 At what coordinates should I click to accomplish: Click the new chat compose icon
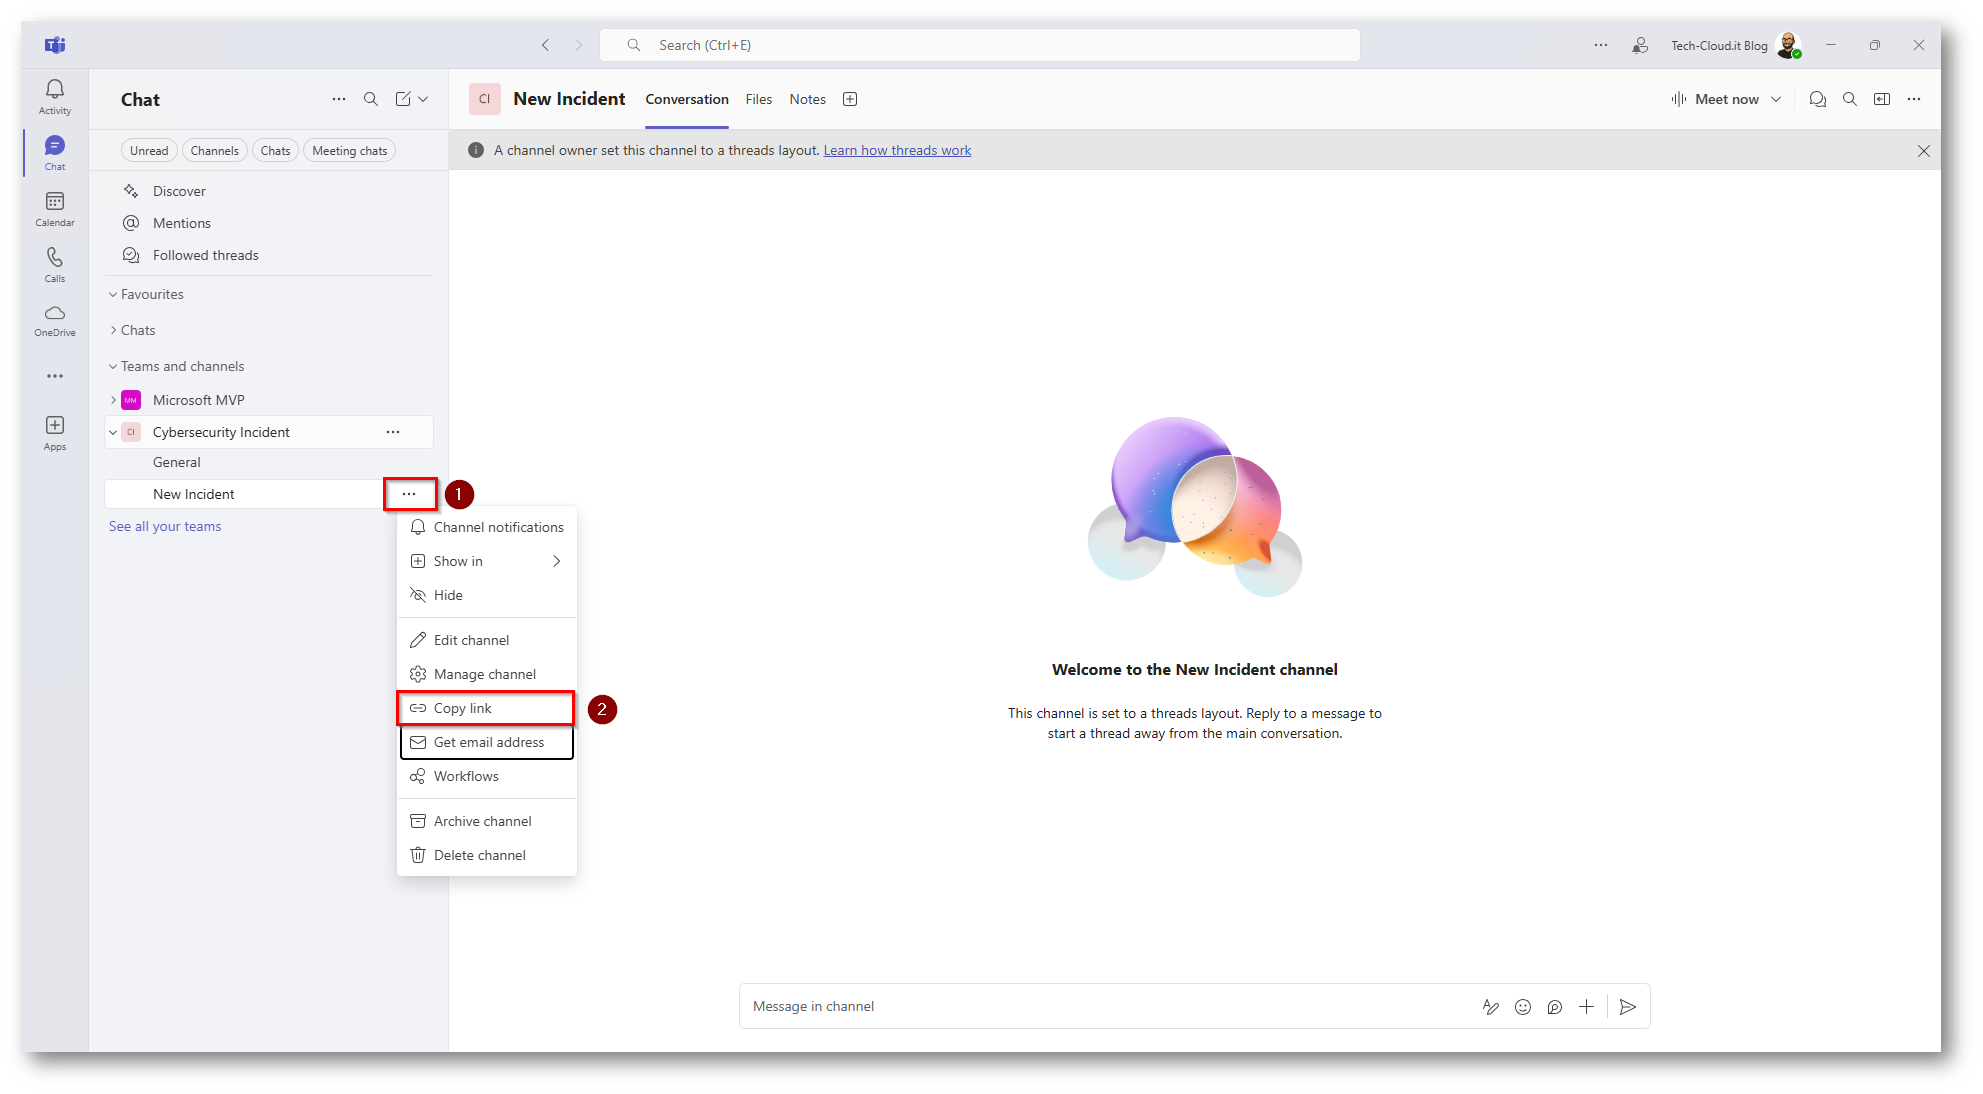403,99
